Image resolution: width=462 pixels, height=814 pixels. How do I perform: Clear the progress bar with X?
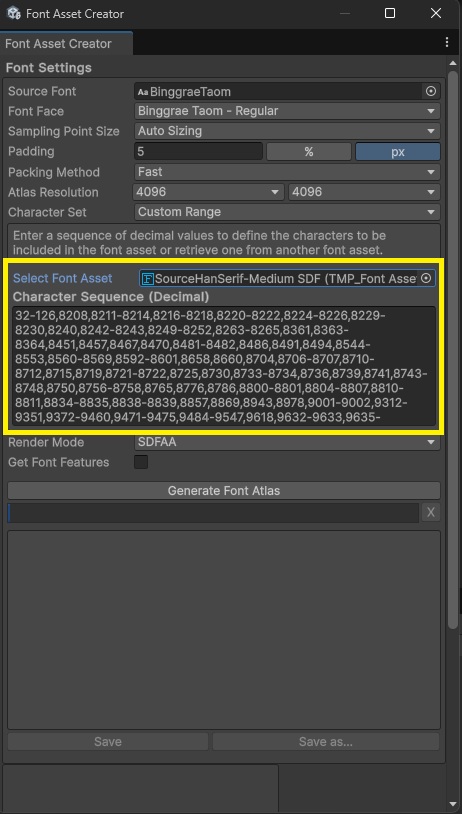[x=430, y=512]
